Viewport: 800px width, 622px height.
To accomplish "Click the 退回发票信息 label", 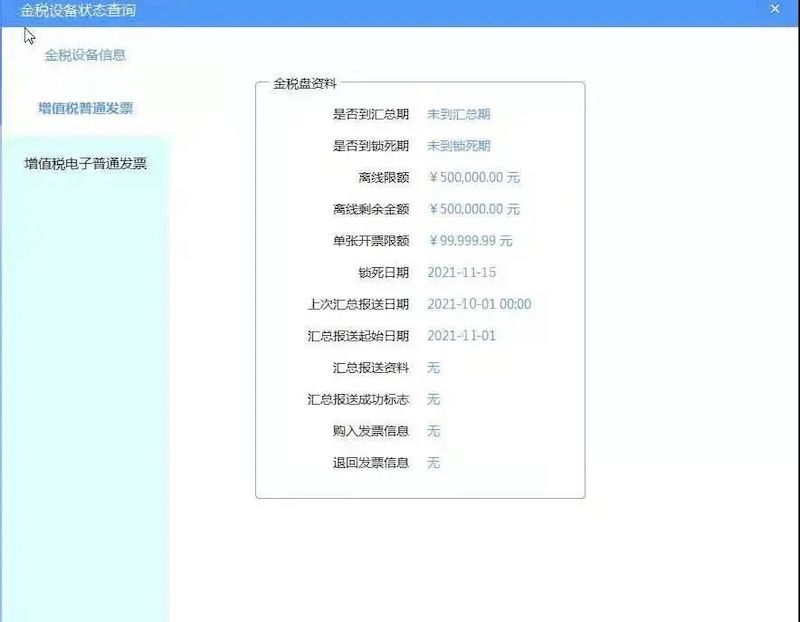I will coord(370,463).
